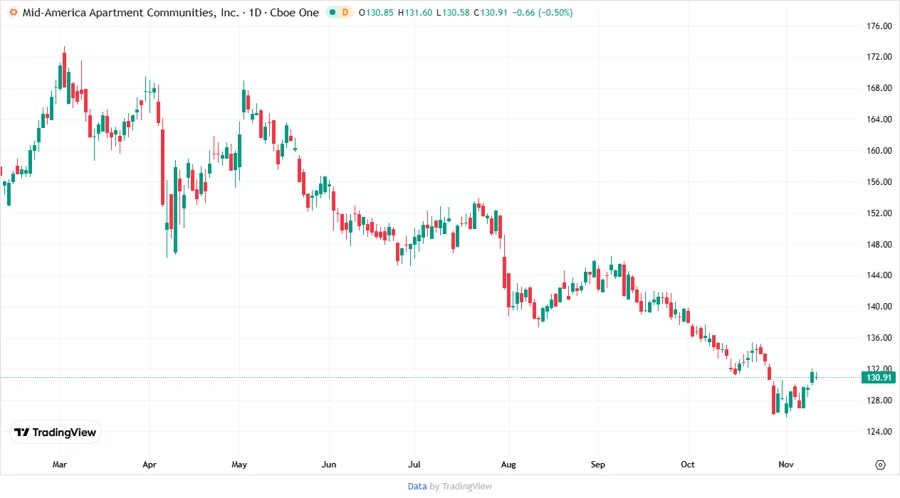
Task: Click the 'by TradingView' attribution text
Action: coord(461,487)
